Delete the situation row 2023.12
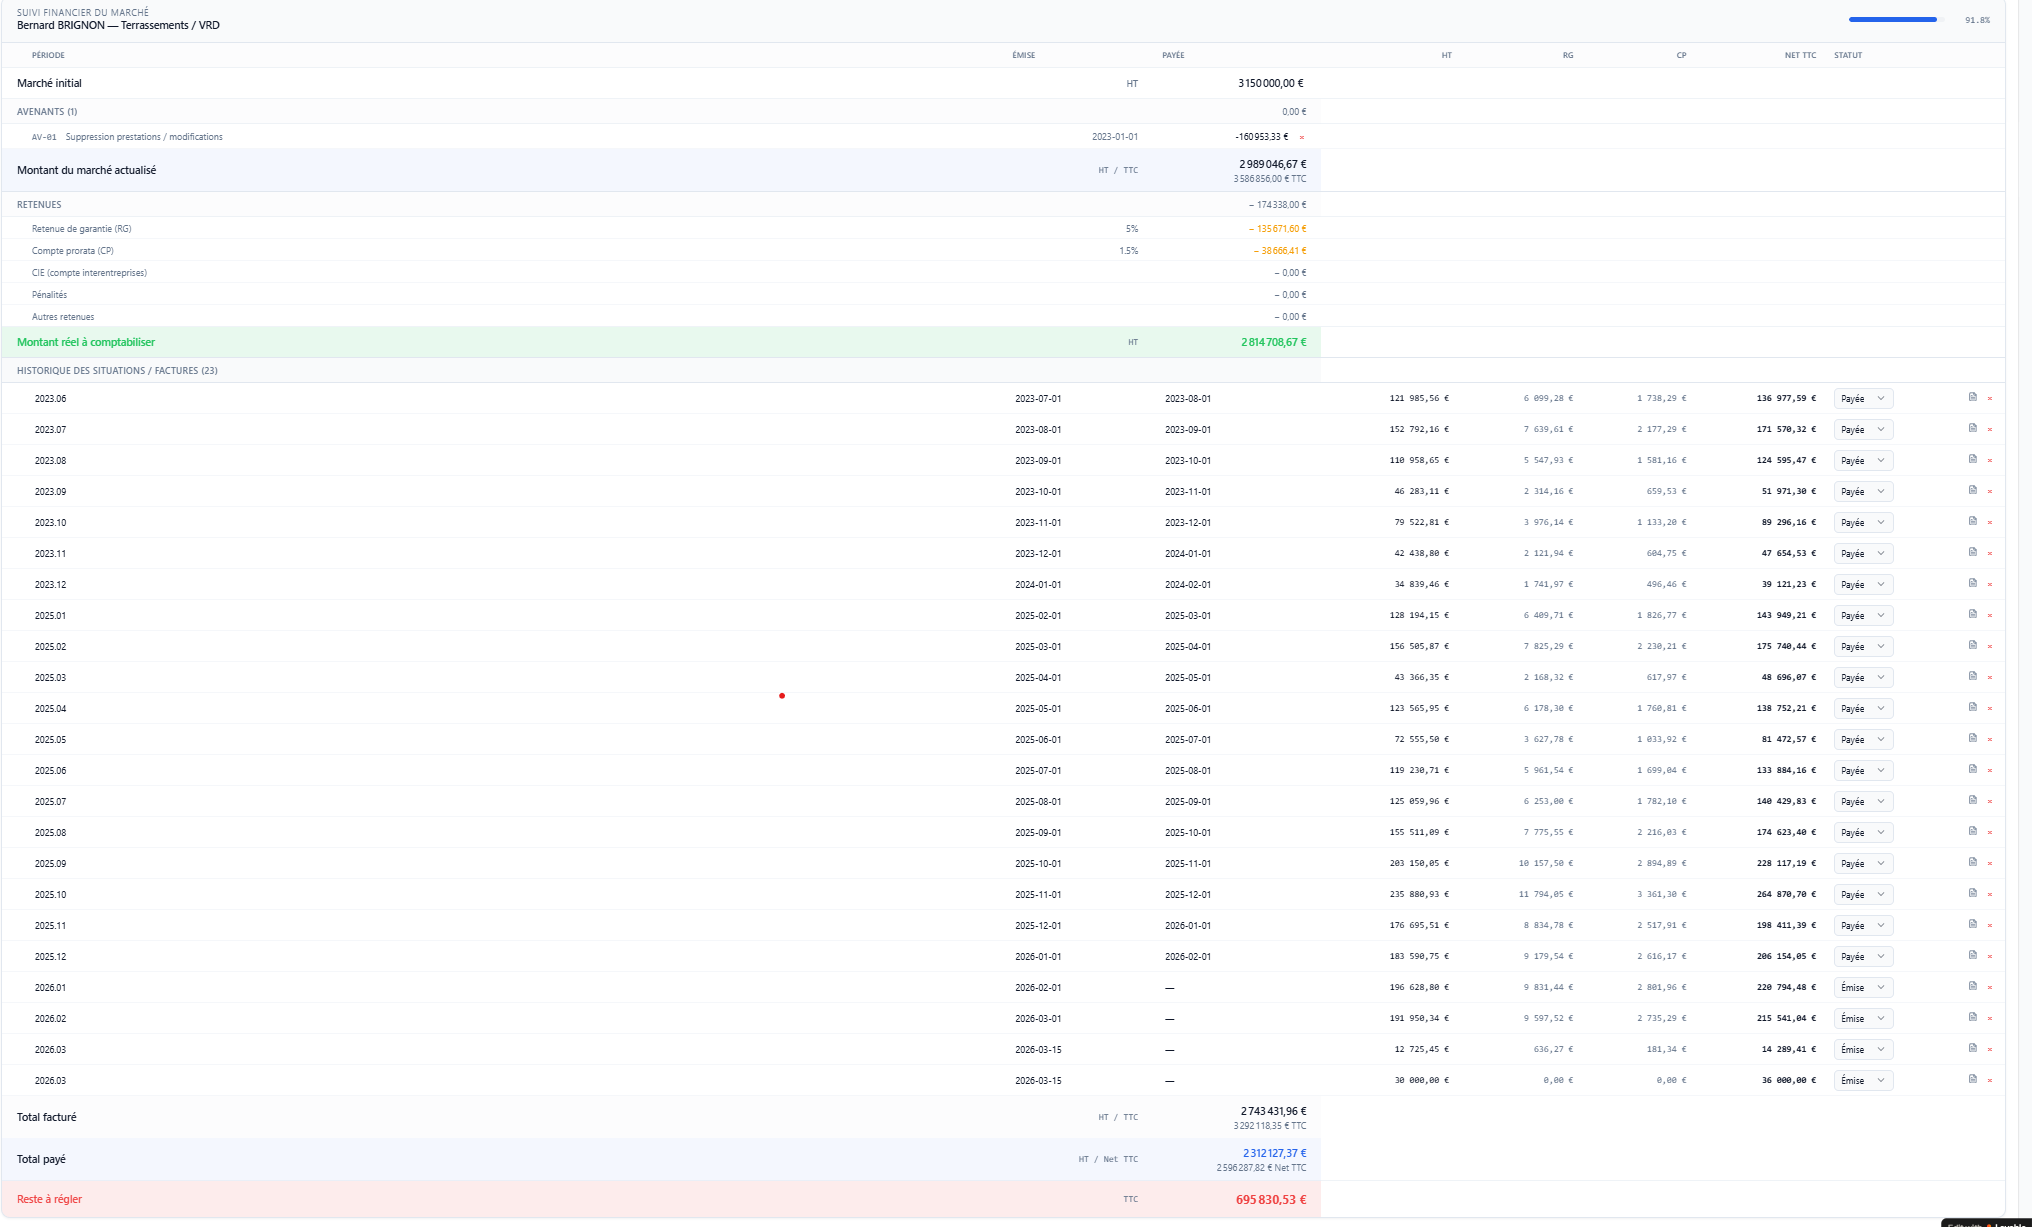Viewport: 2032px width, 1227px height. (1989, 584)
